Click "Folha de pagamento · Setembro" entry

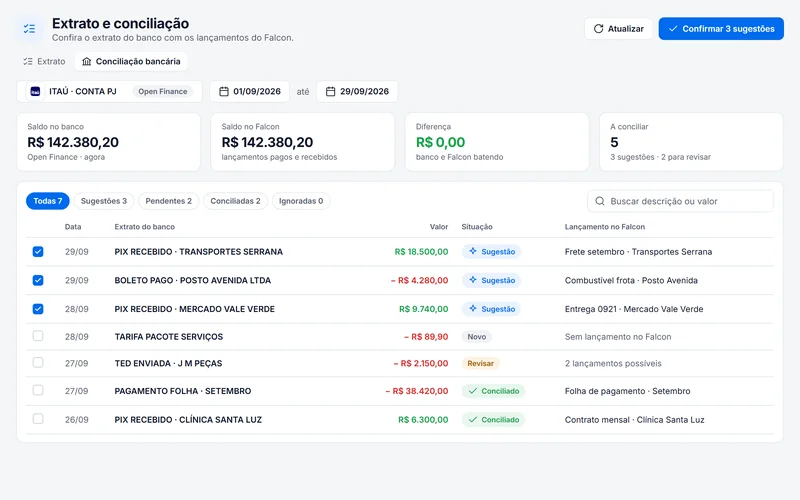click(628, 391)
